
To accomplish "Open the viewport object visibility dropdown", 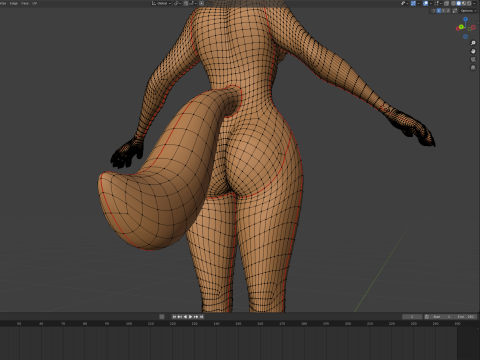I will (404, 3).
